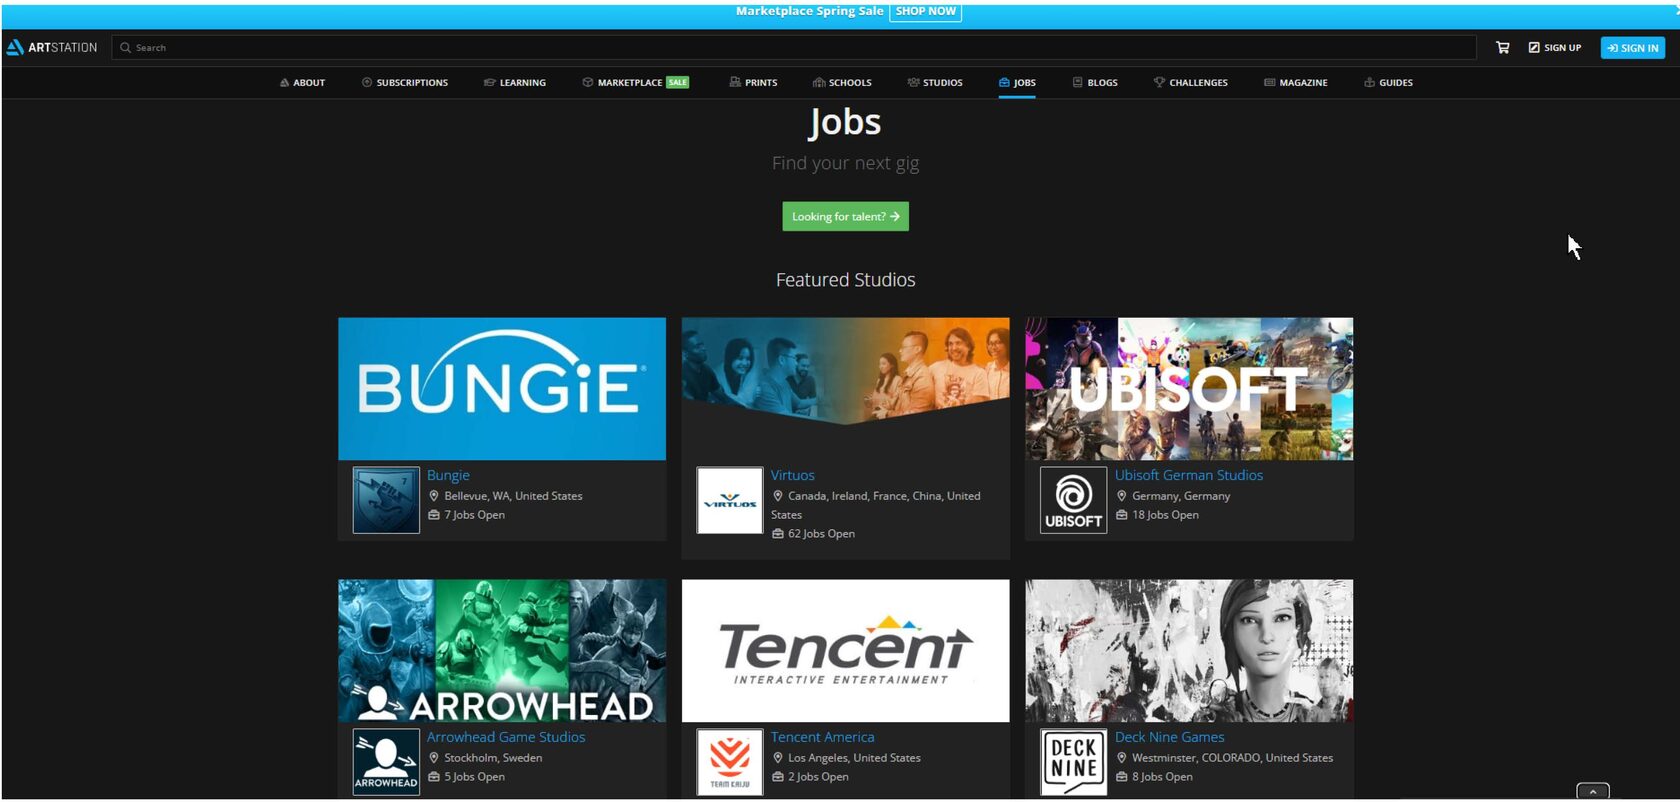This screenshot has width=1680, height=802.
Task: Click the '18 Jobs Open' text under Ubisoft
Action: pyautogui.click(x=1165, y=515)
